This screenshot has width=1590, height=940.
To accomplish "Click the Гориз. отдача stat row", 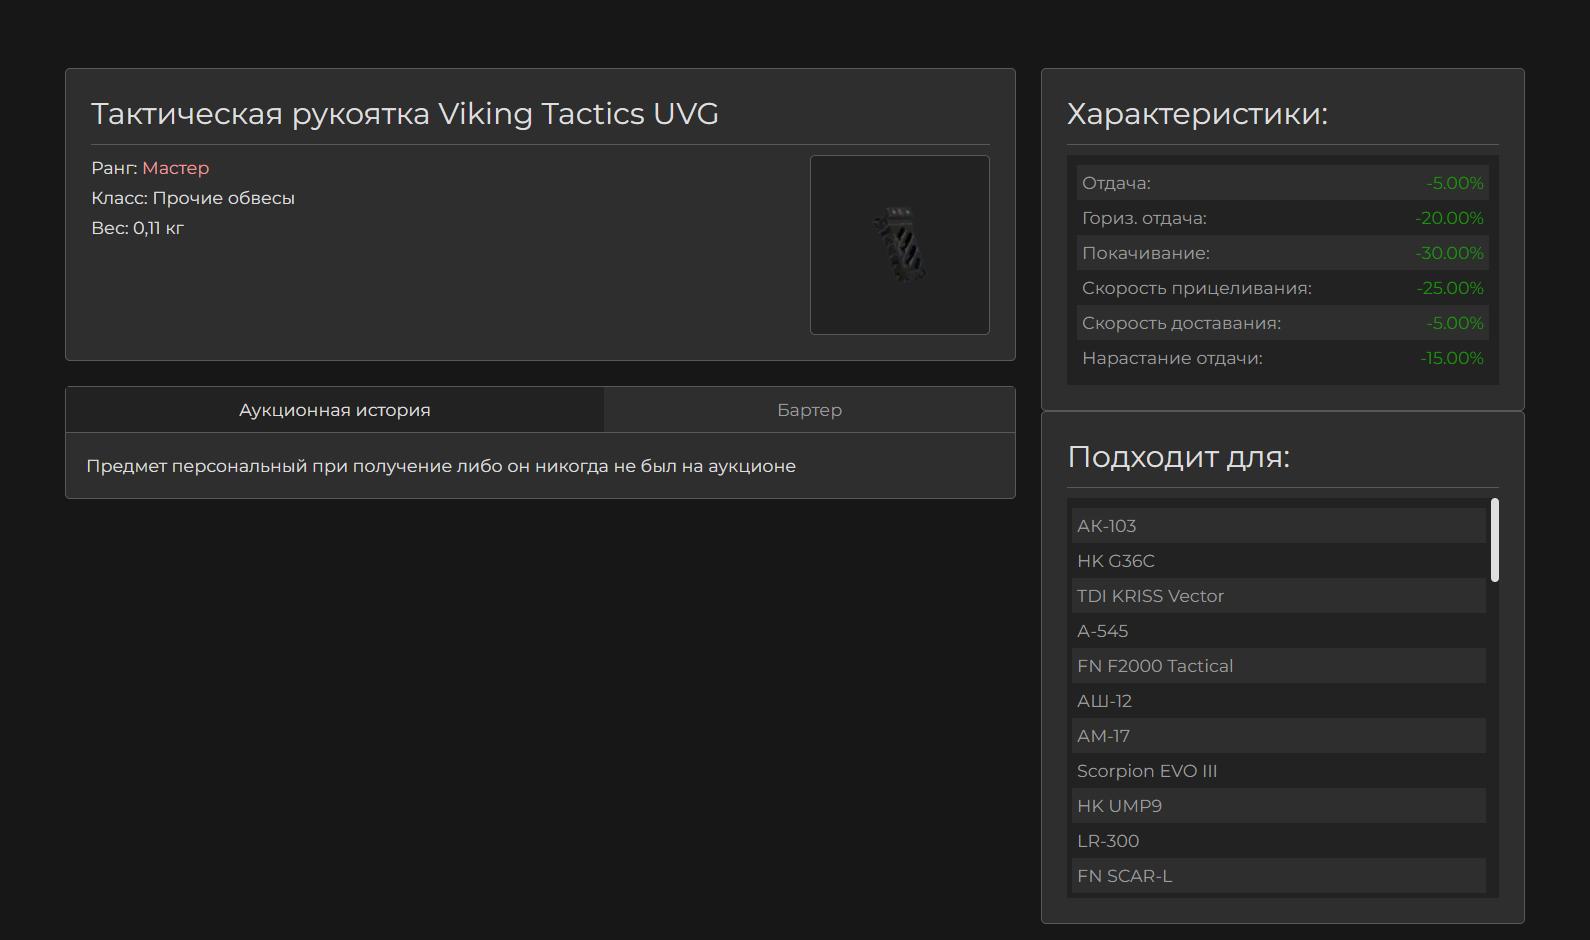I will (x=1283, y=218).
